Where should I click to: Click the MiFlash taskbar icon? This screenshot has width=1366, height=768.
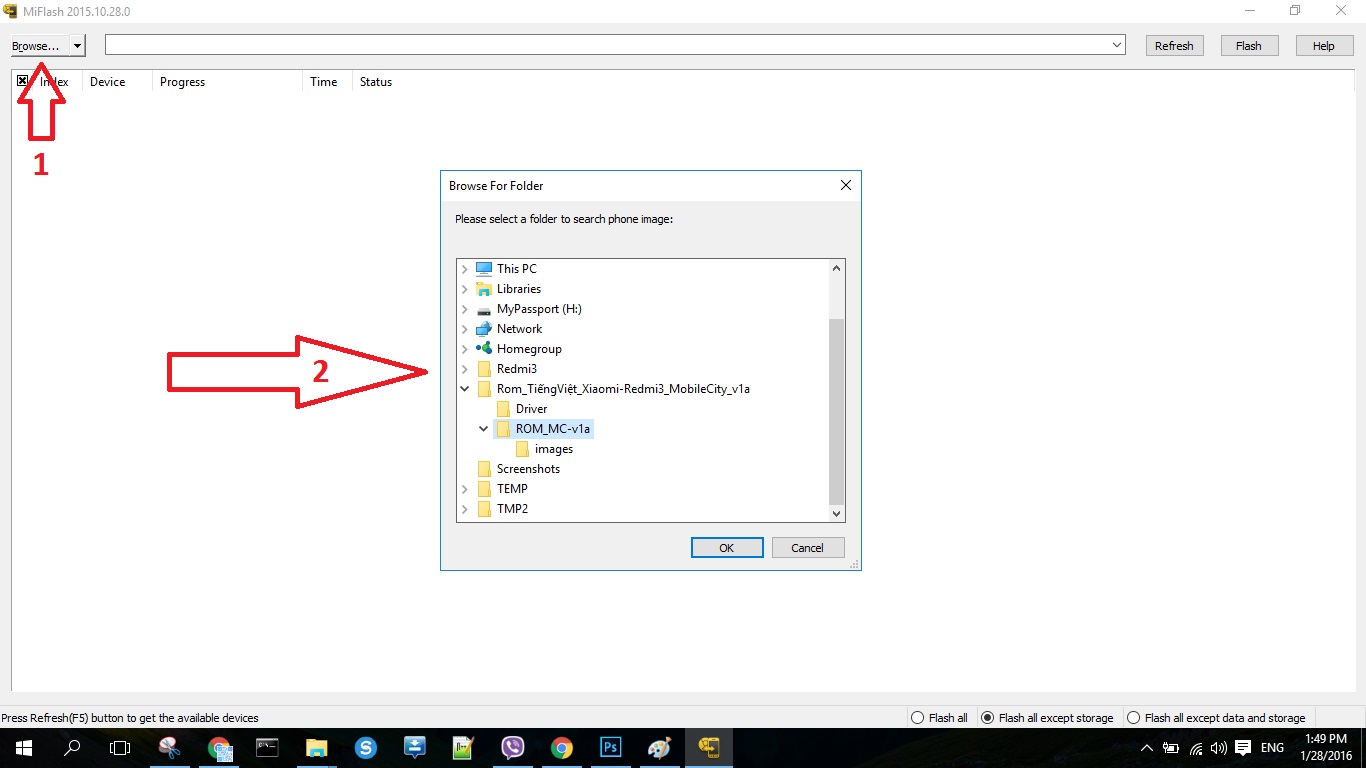(709, 748)
